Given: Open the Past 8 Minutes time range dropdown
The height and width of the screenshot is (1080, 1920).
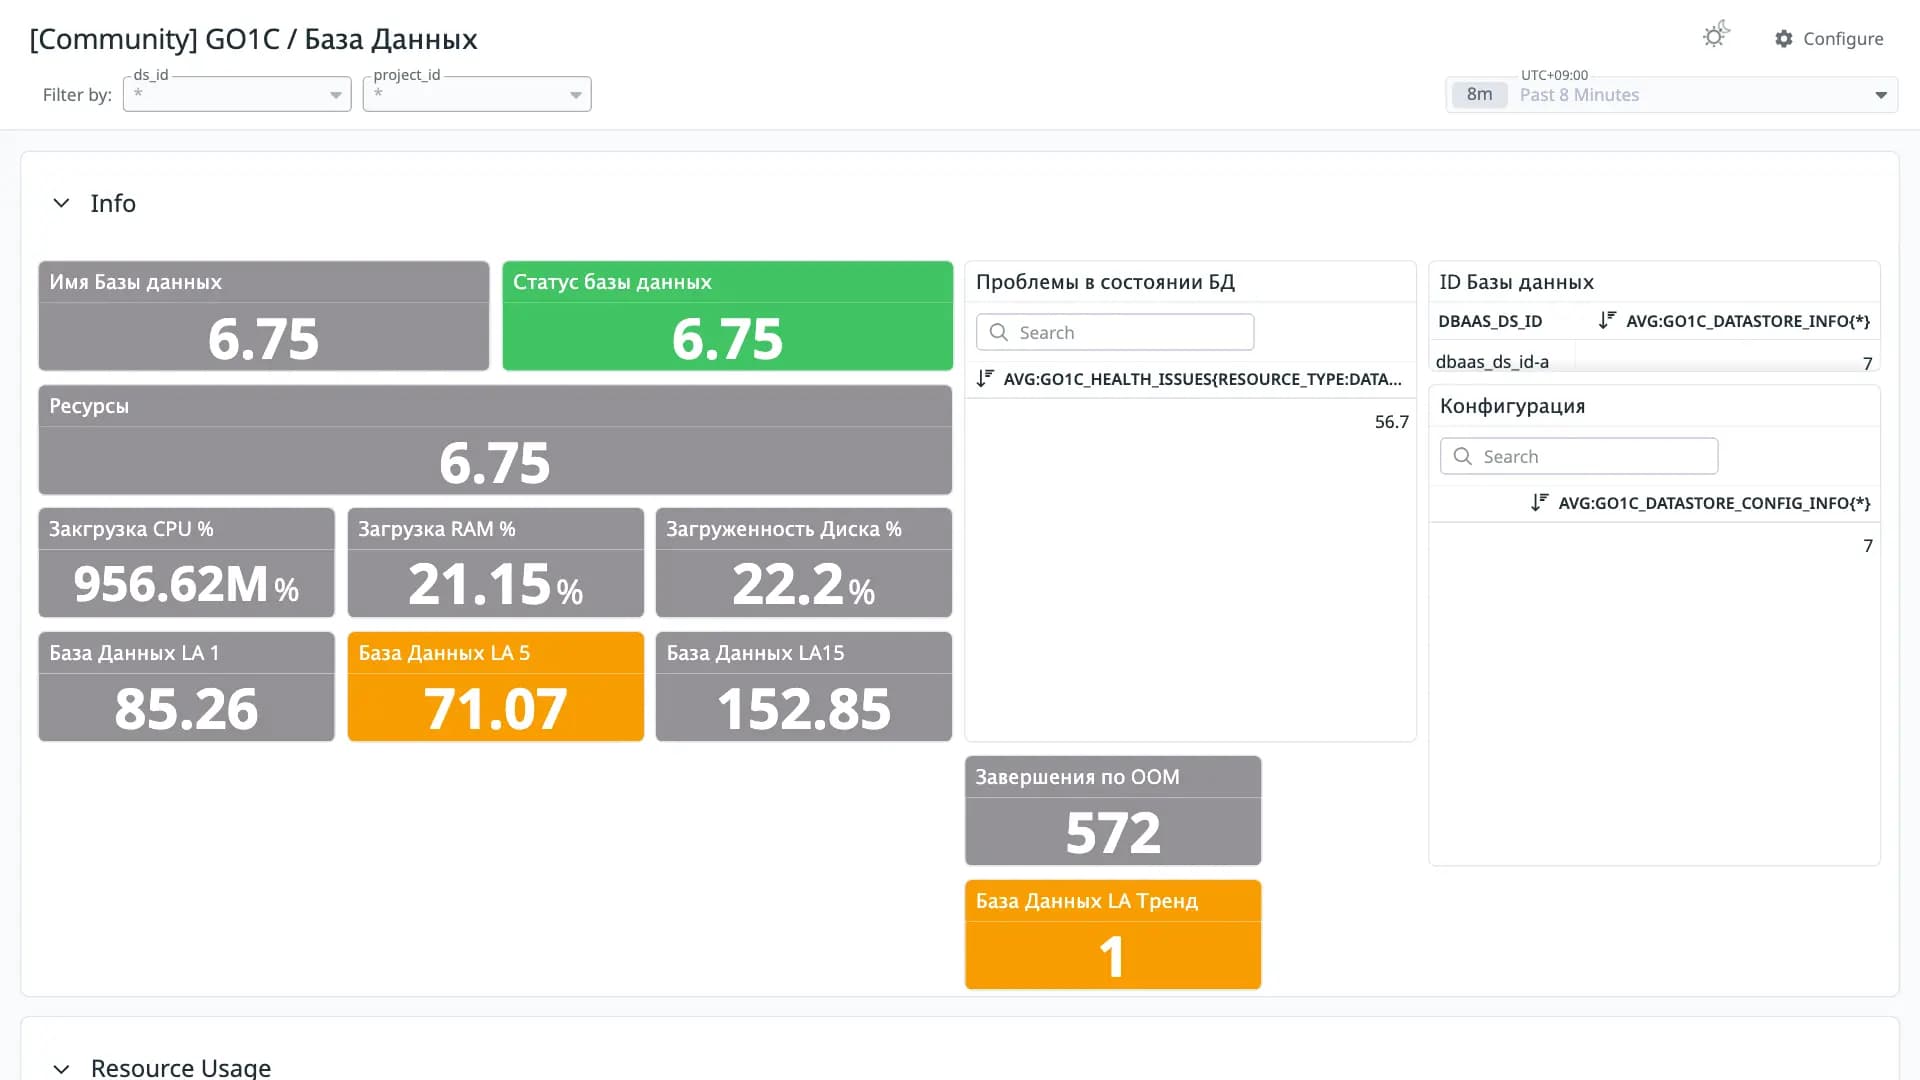Looking at the screenshot, I should (x=1671, y=95).
